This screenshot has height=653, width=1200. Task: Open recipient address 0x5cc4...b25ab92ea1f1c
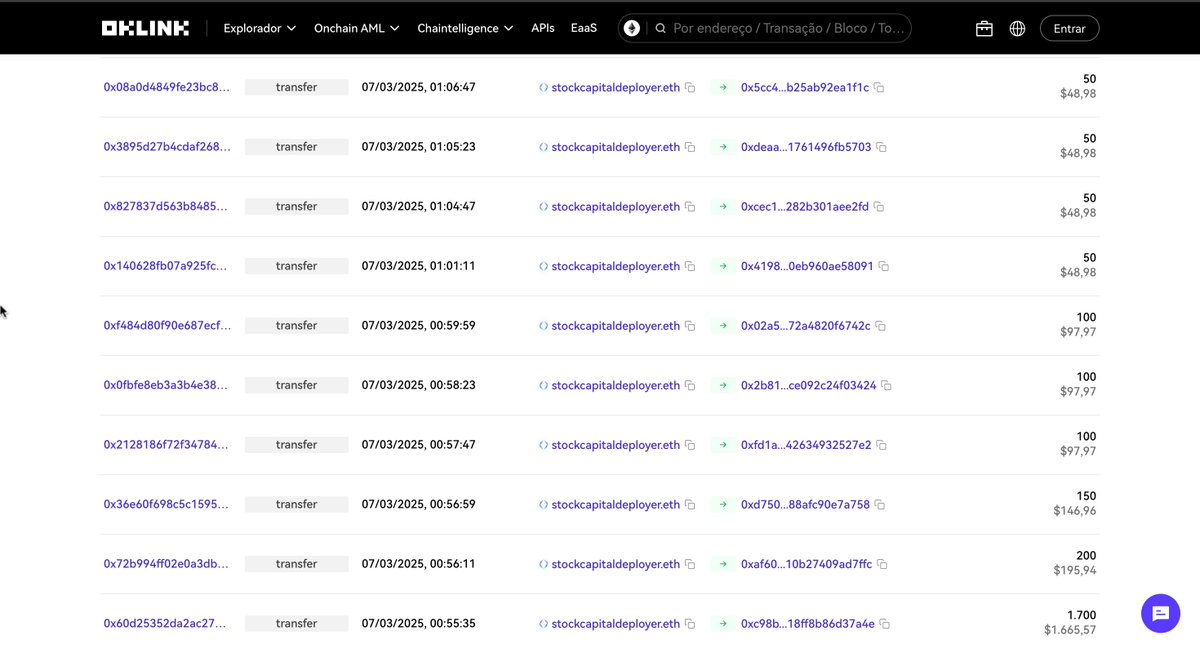coord(805,87)
